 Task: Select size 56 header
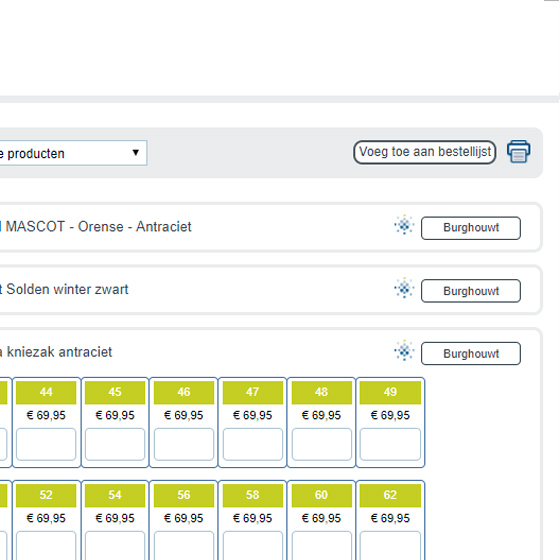pos(184,495)
